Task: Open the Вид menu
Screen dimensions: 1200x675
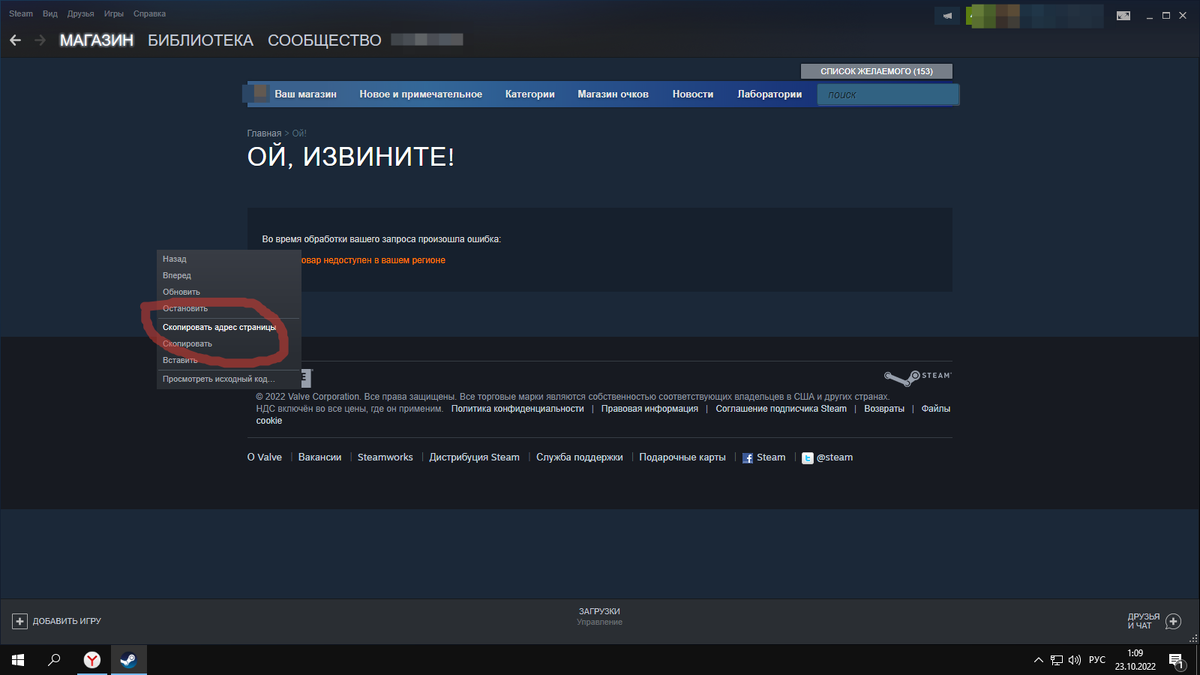Action: [x=50, y=14]
